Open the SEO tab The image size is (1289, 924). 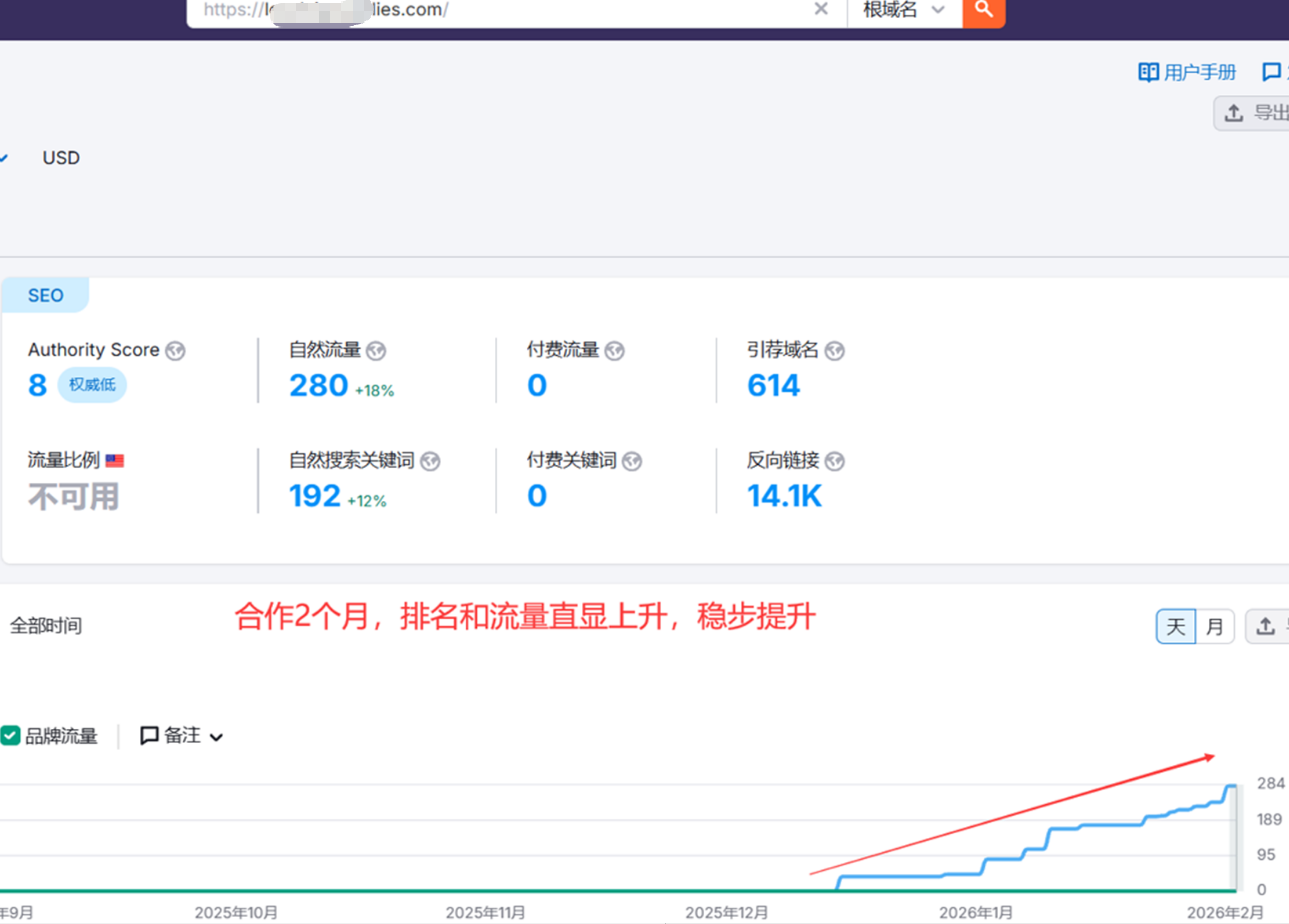pos(45,296)
